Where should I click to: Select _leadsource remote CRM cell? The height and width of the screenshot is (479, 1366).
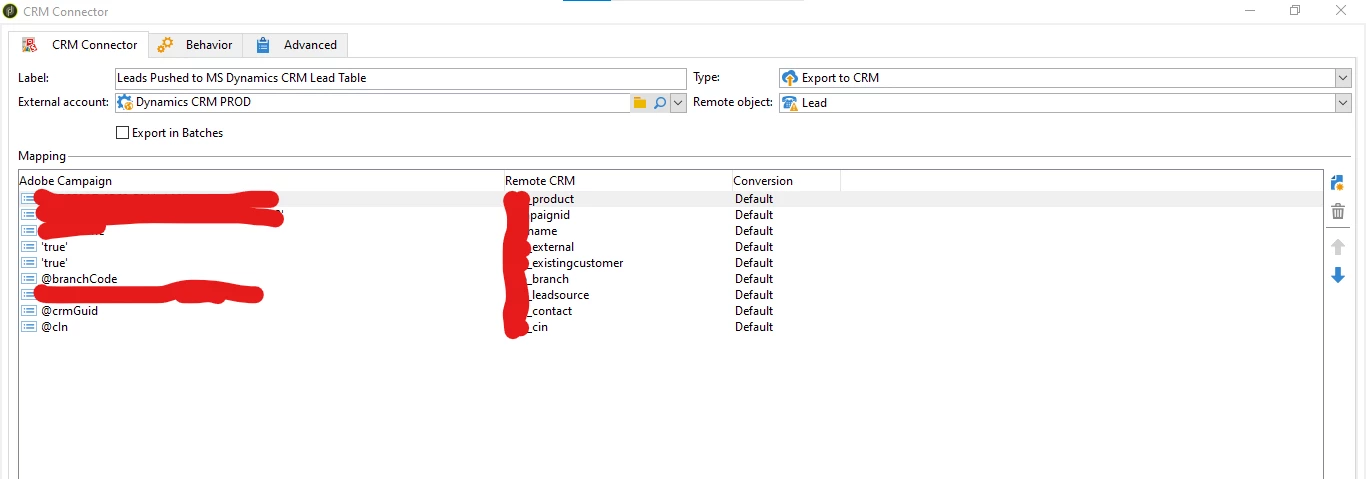(x=558, y=295)
